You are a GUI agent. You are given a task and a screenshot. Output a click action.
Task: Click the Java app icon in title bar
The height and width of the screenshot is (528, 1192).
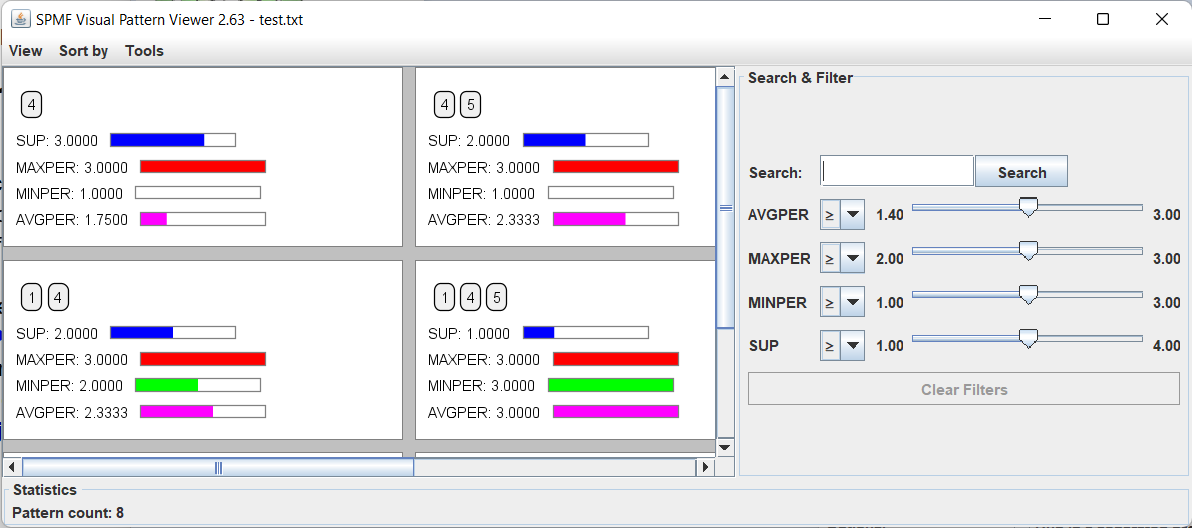(x=20, y=19)
